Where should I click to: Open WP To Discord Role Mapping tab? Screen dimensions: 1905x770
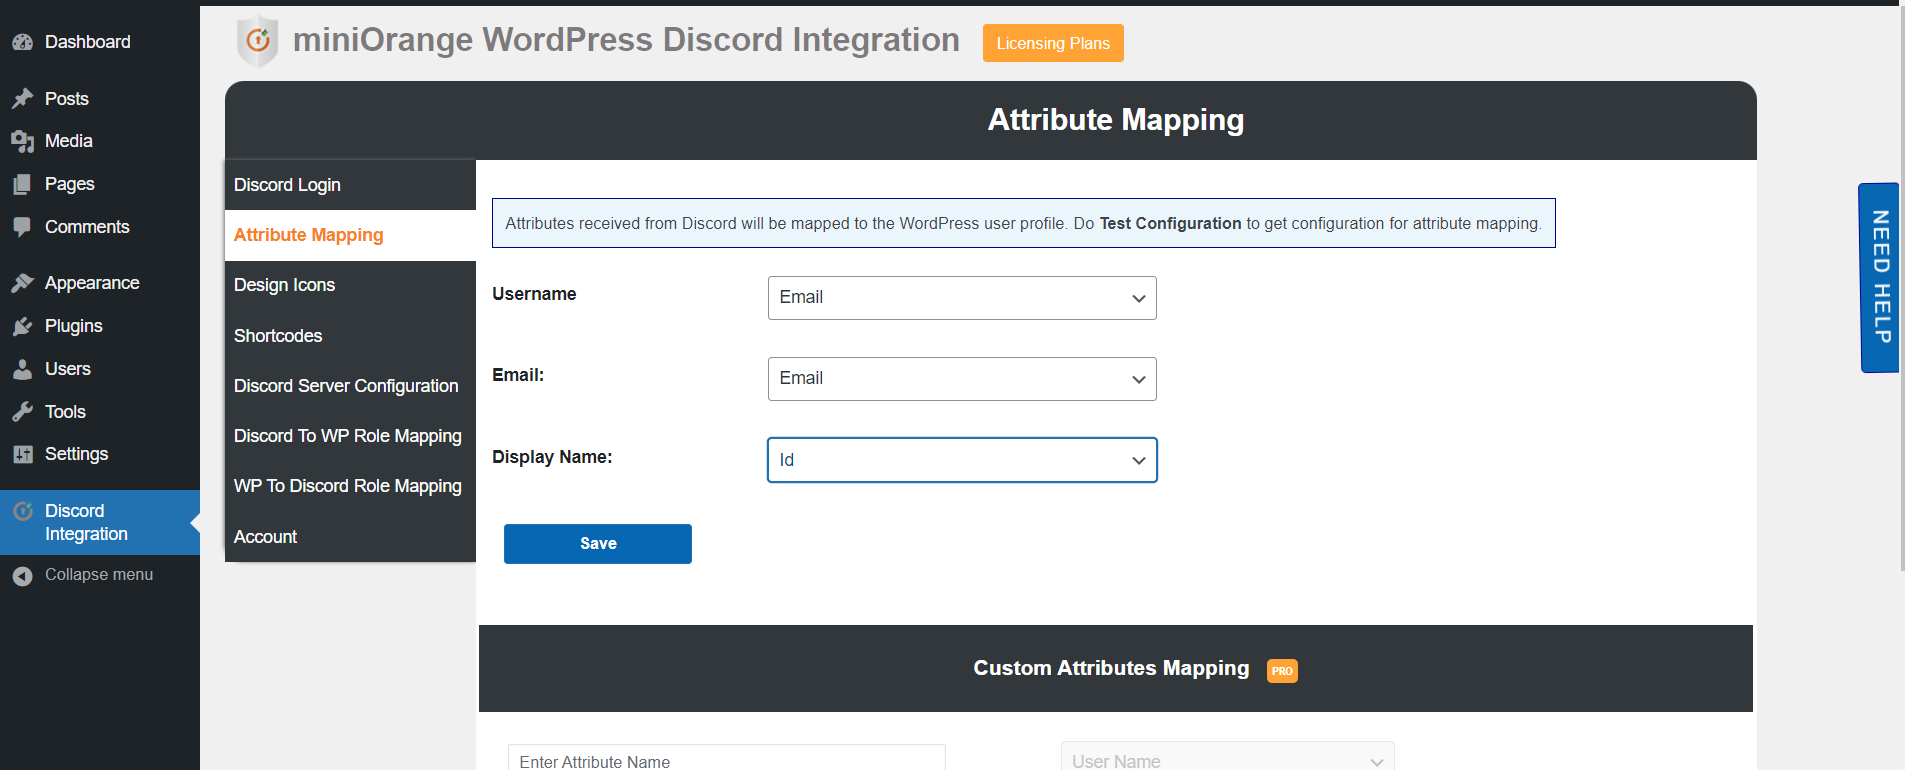pos(350,486)
